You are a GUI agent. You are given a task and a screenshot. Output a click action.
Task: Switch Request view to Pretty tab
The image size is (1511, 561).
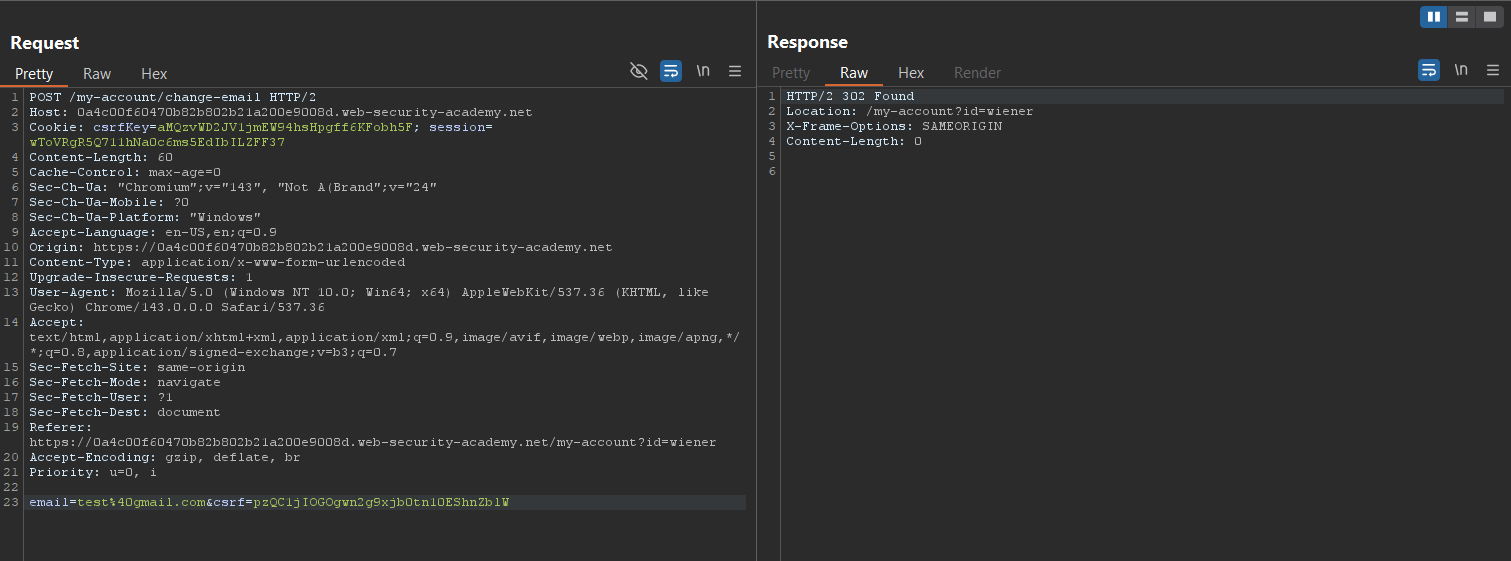pyautogui.click(x=34, y=74)
